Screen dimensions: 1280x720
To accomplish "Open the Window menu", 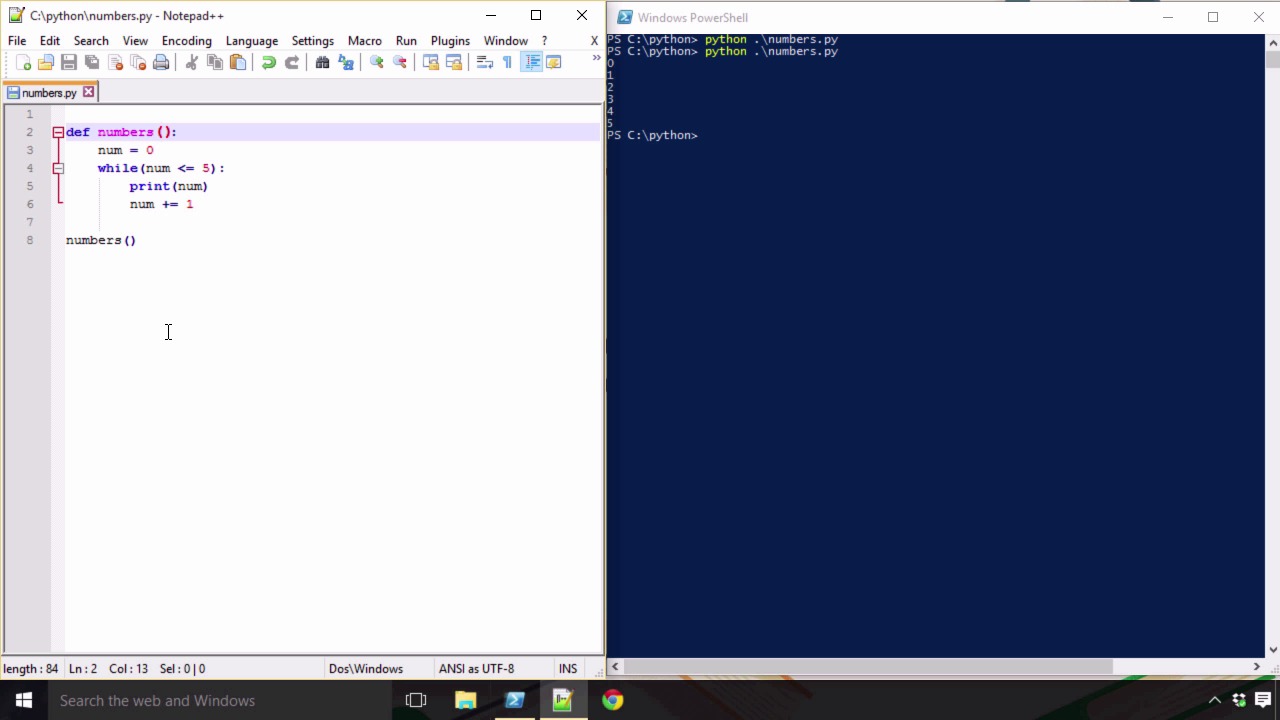I will (x=506, y=41).
